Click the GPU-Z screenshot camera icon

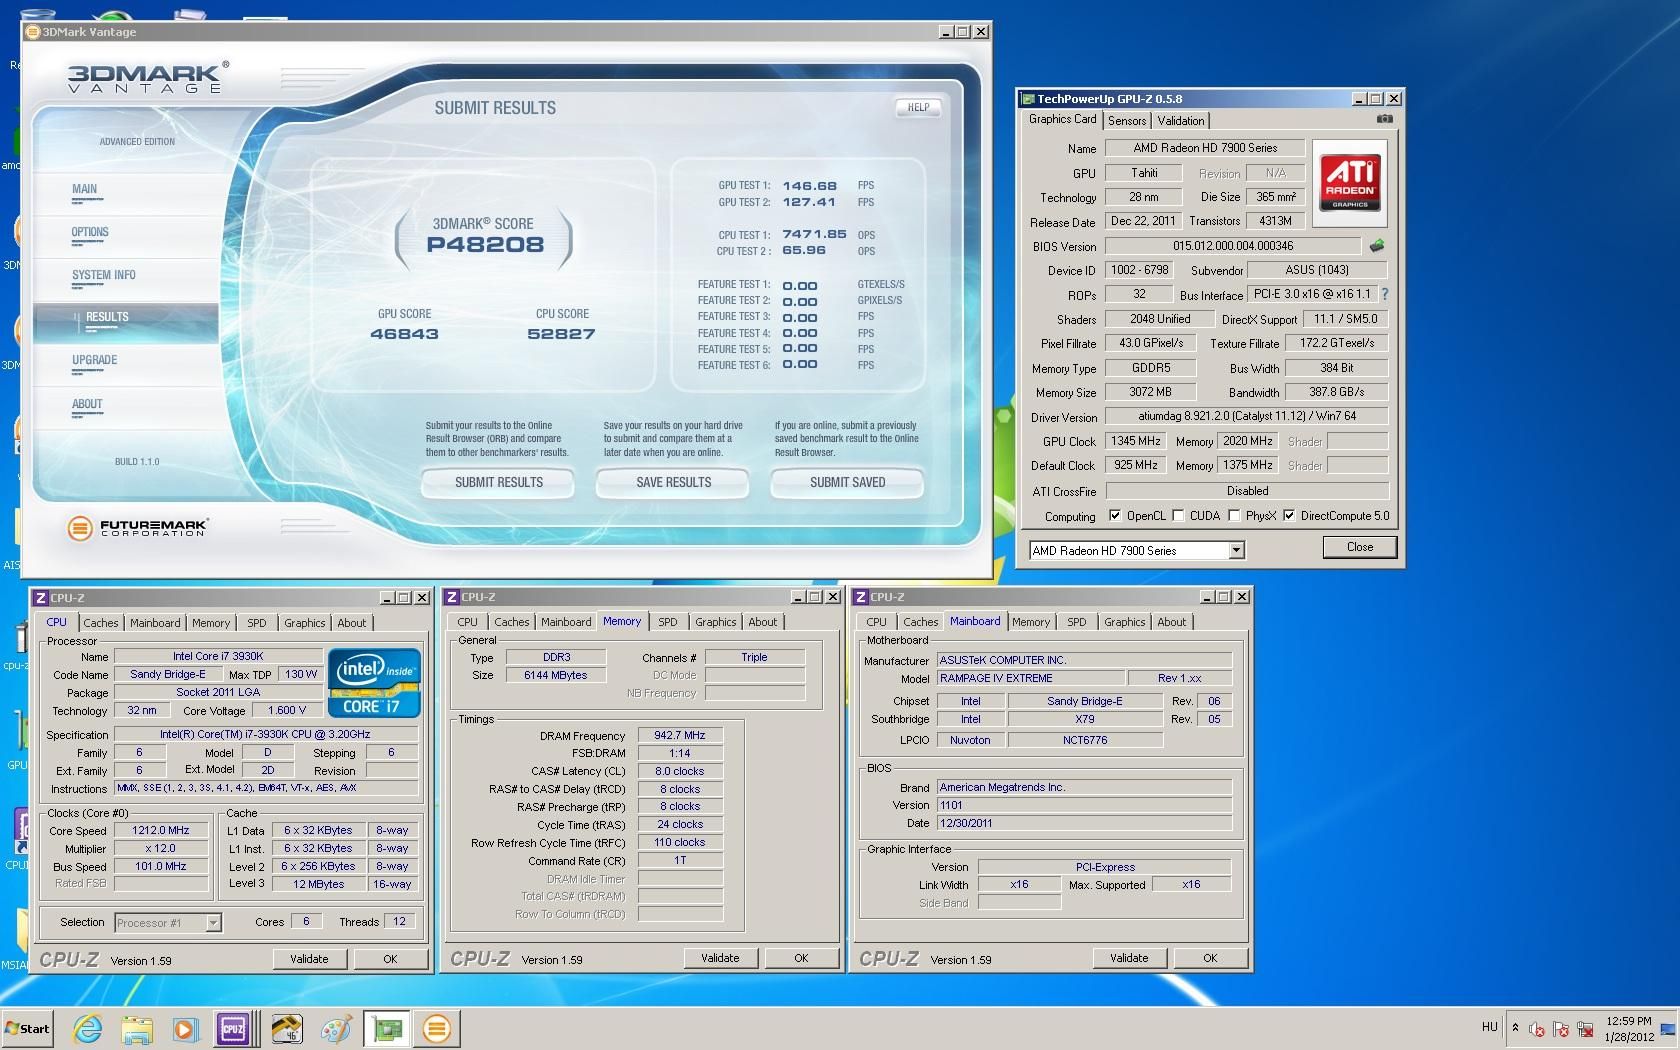(x=1384, y=119)
